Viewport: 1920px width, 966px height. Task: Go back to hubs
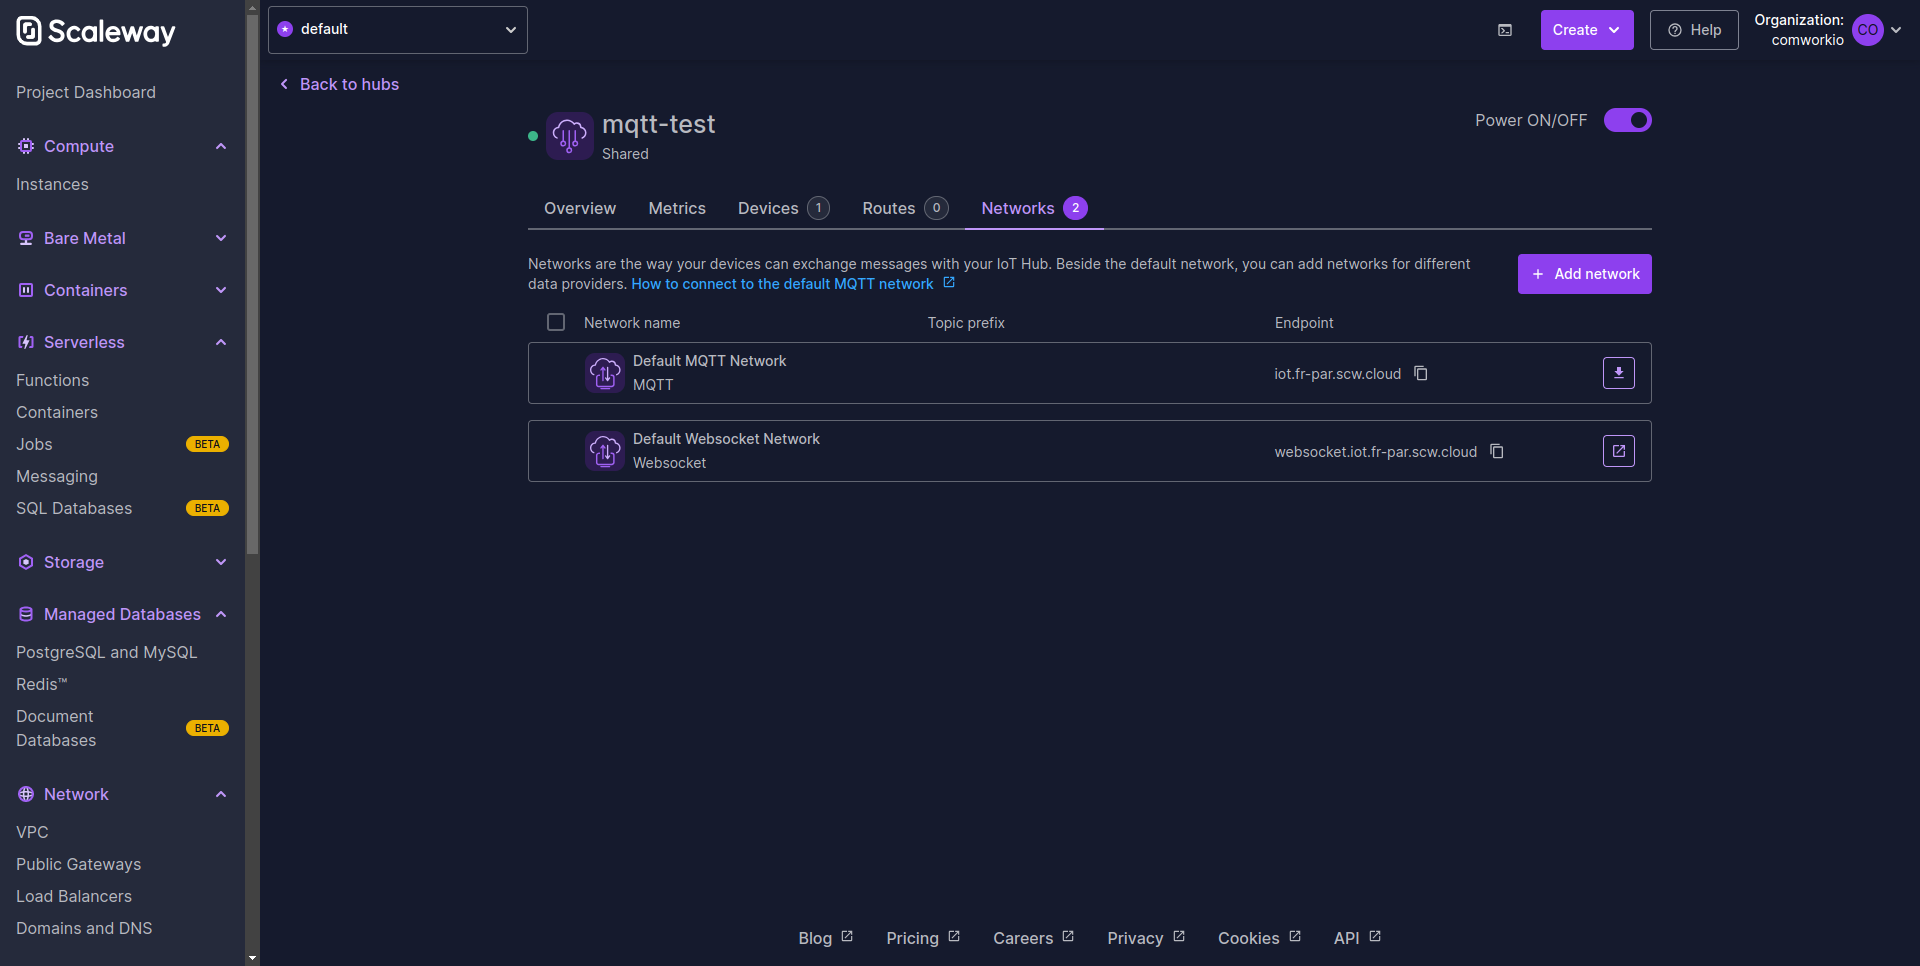click(x=339, y=84)
